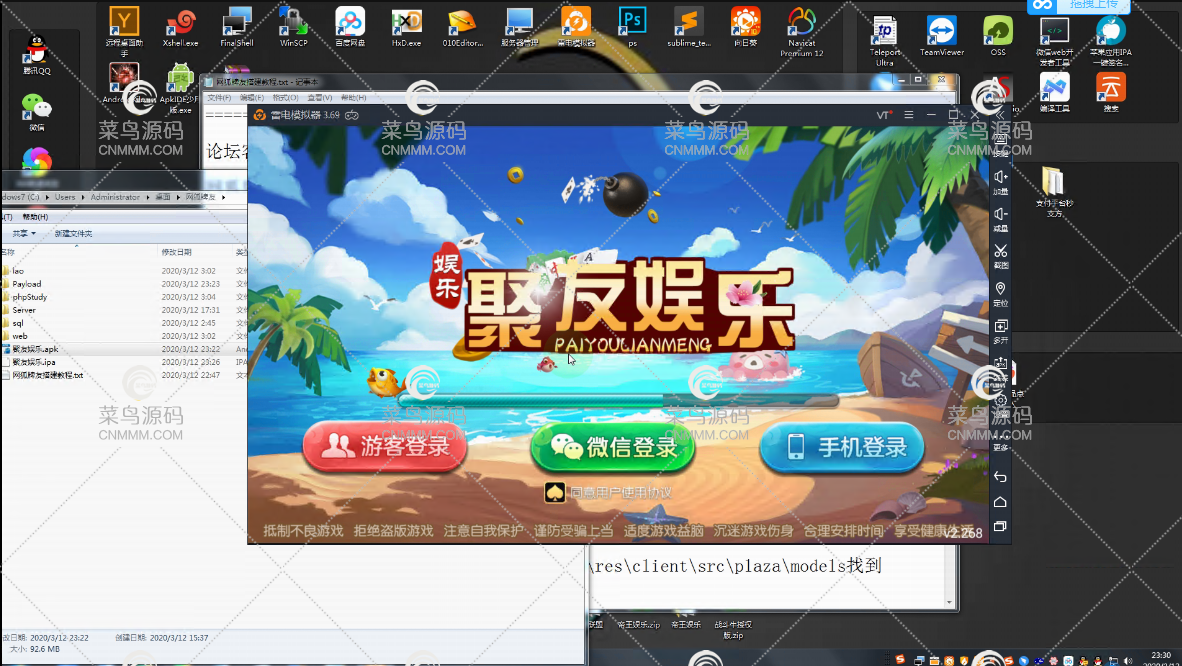Toggle the 同意用户使用协议 agreement checkbox

point(554,492)
